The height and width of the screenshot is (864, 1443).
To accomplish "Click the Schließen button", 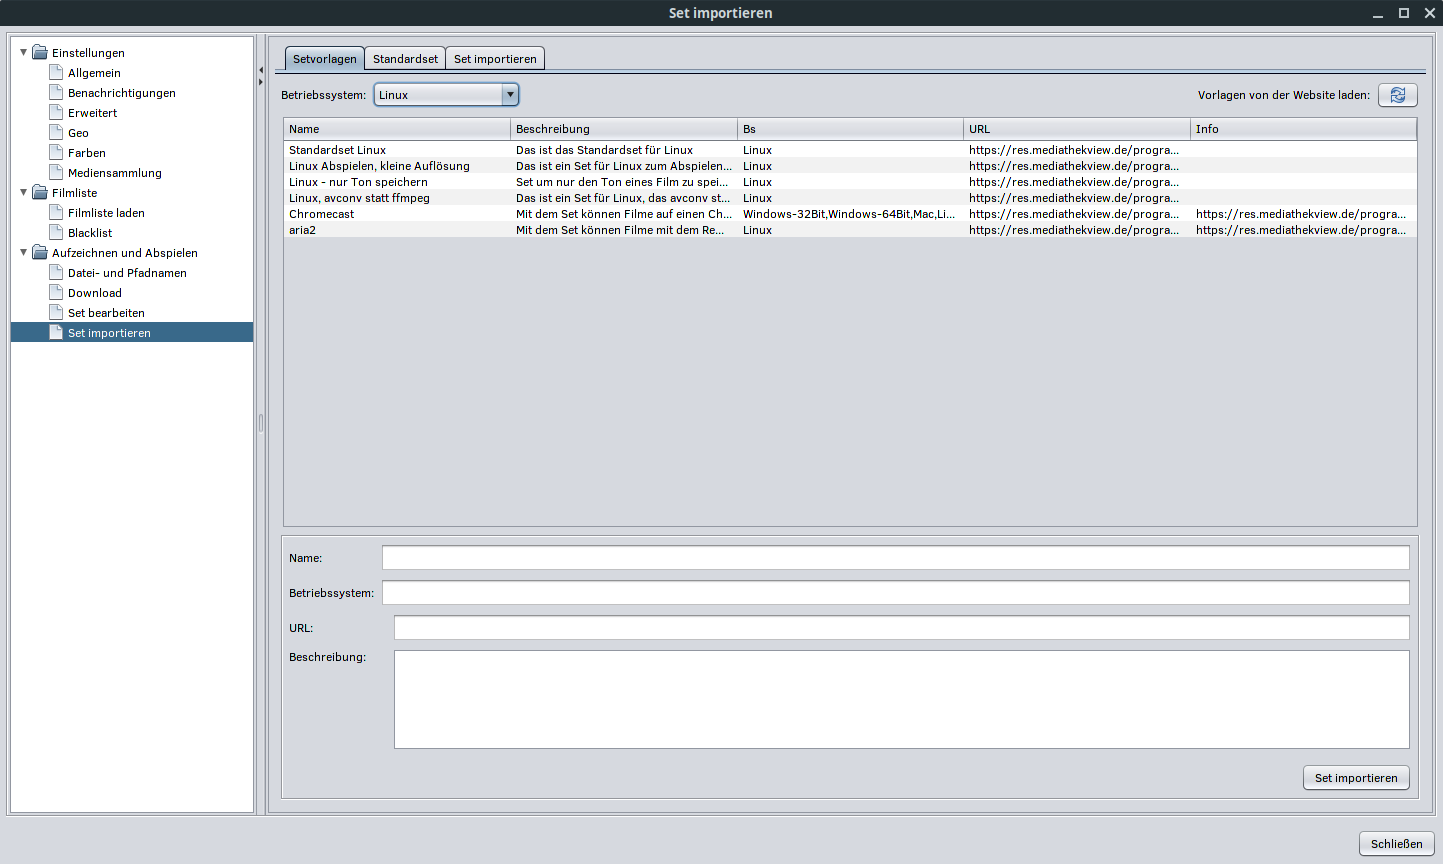I will tap(1396, 843).
